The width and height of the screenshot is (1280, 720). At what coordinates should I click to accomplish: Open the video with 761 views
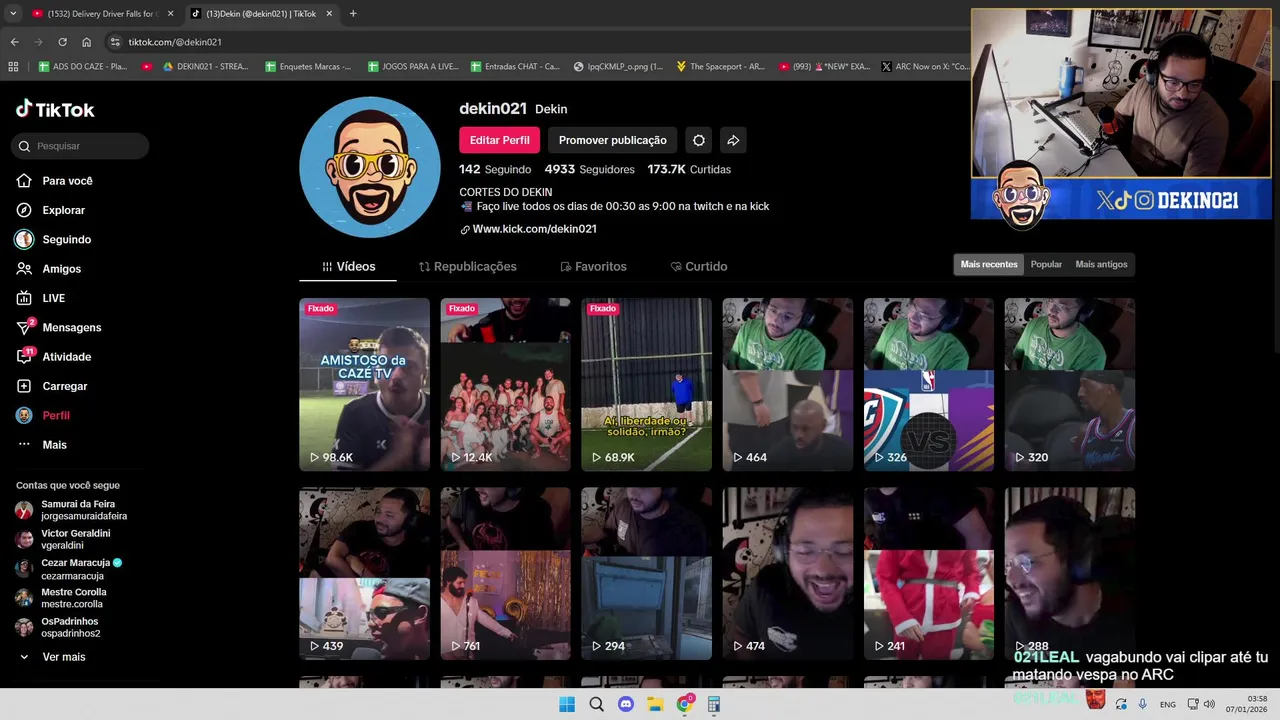(x=505, y=573)
